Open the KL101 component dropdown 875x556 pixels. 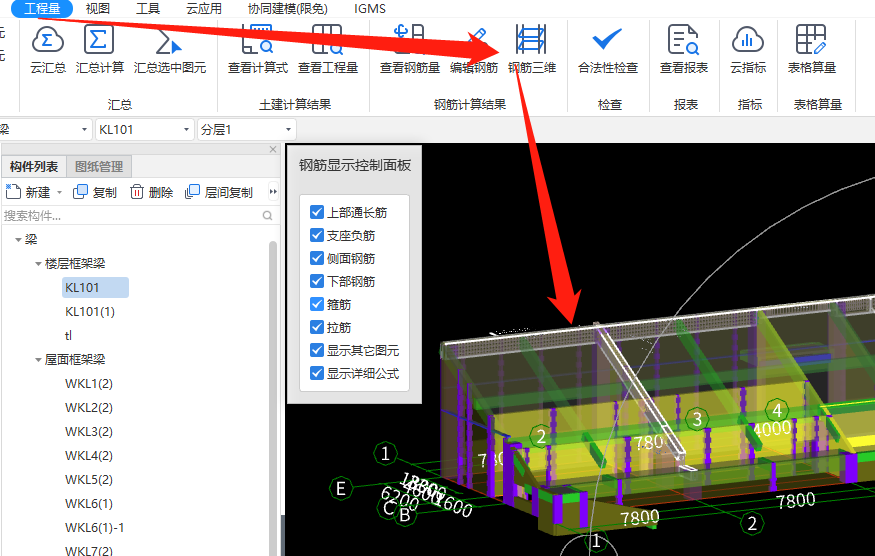(145, 130)
